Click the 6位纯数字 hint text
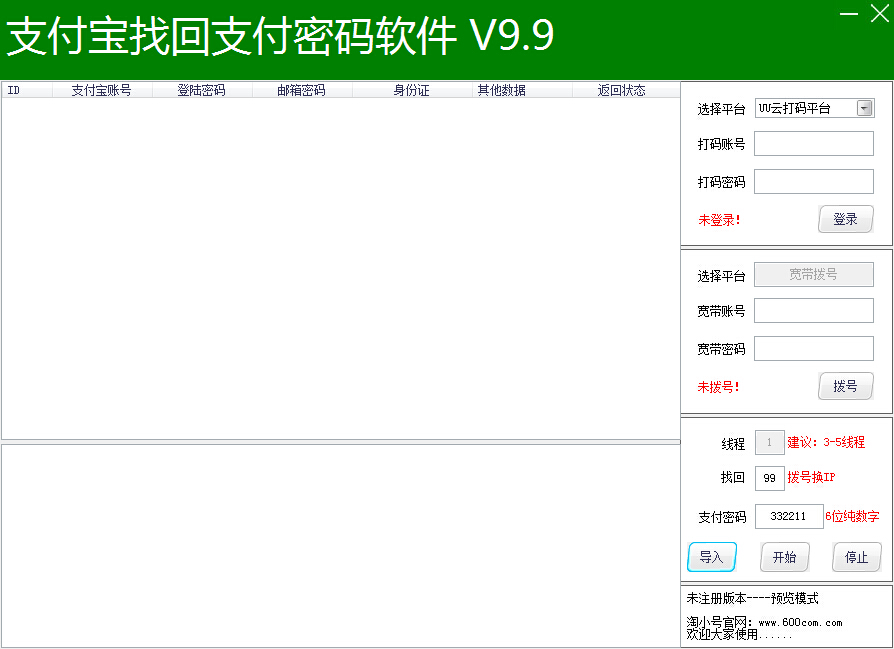The height and width of the screenshot is (649, 894). coord(852,516)
